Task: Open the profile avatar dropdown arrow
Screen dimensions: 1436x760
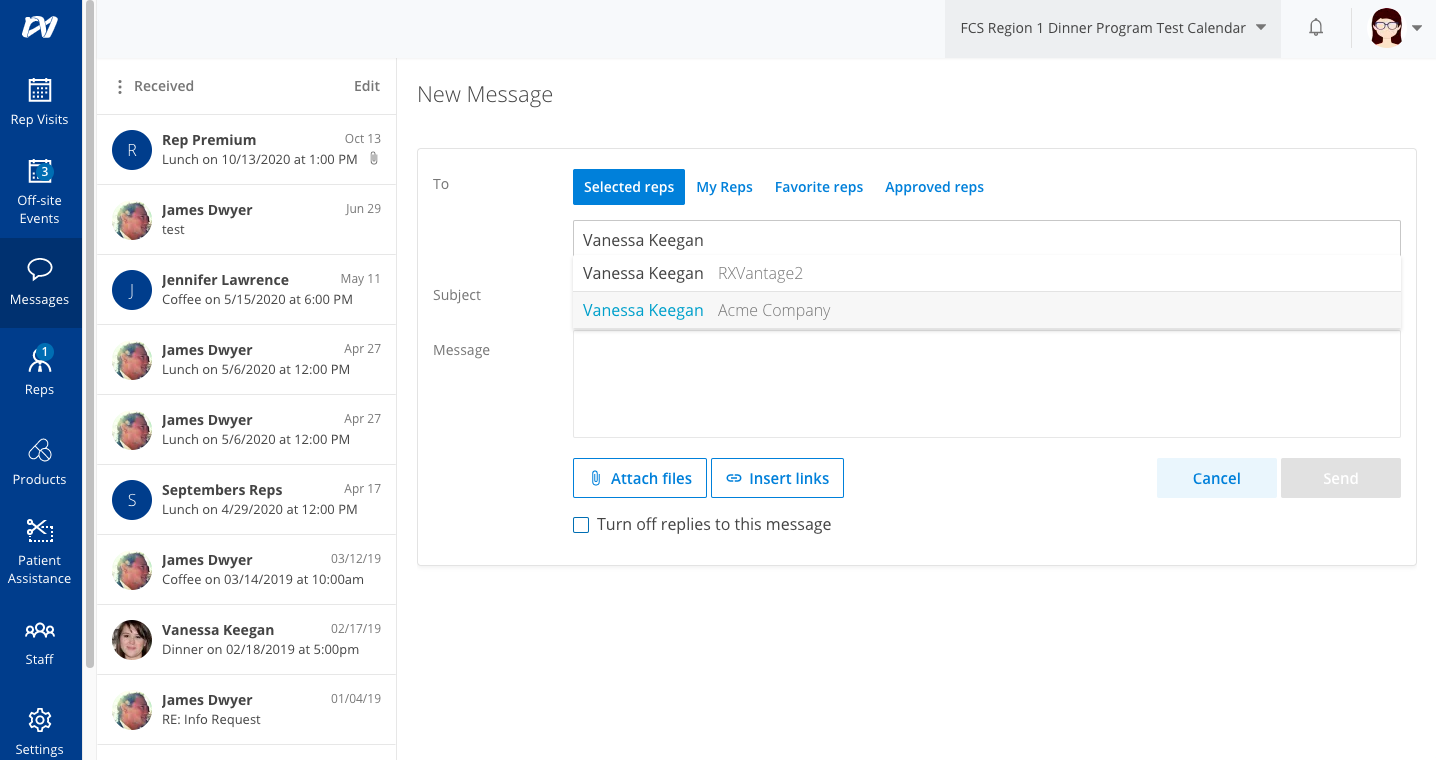Action: point(1419,28)
